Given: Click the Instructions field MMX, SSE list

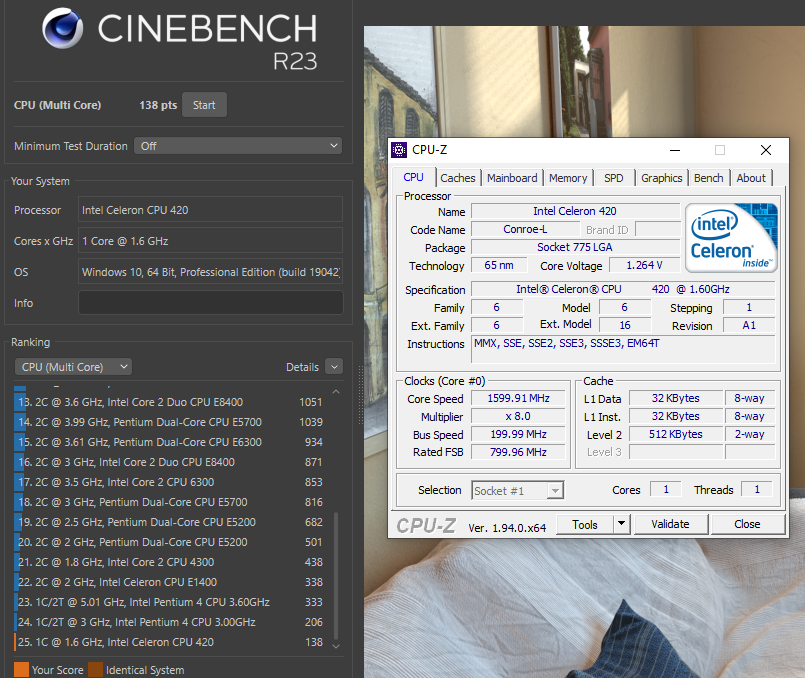Looking at the screenshot, I should point(623,350).
